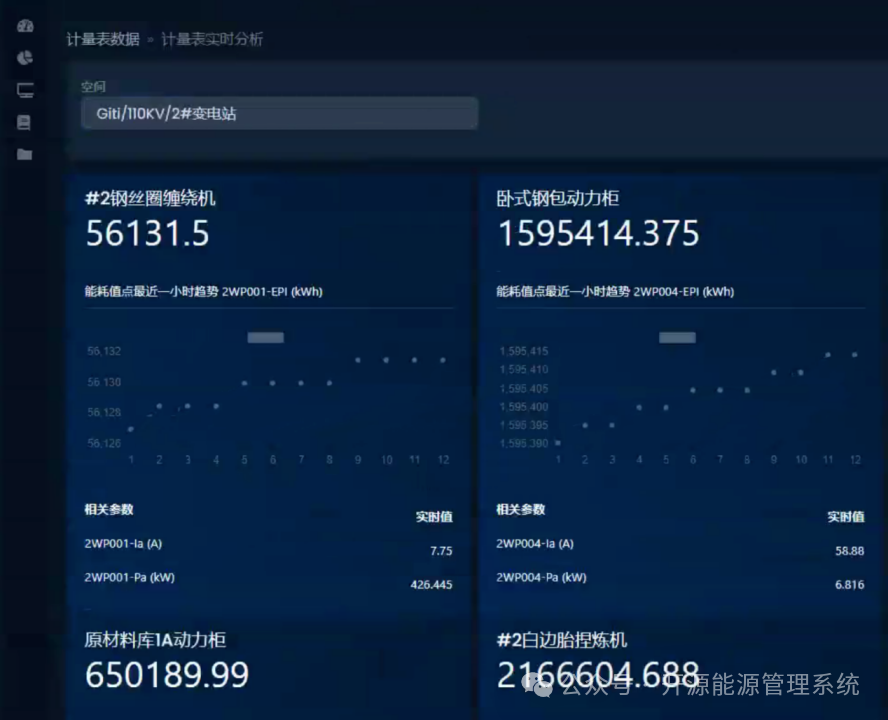
Task: Toggle the 2WP001-EPI chart legend marker
Action: point(264,337)
